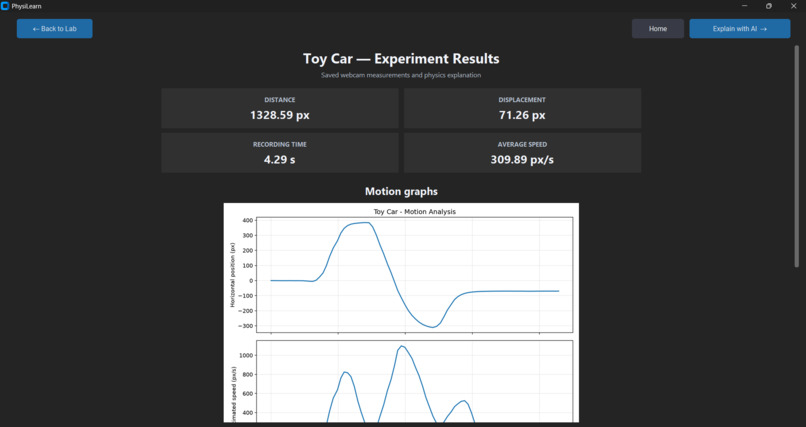Image resolution: width=806 pixels, height=427 pixels.
Task: Minimize the PhysiLearn window
Action: coord(744,6)
